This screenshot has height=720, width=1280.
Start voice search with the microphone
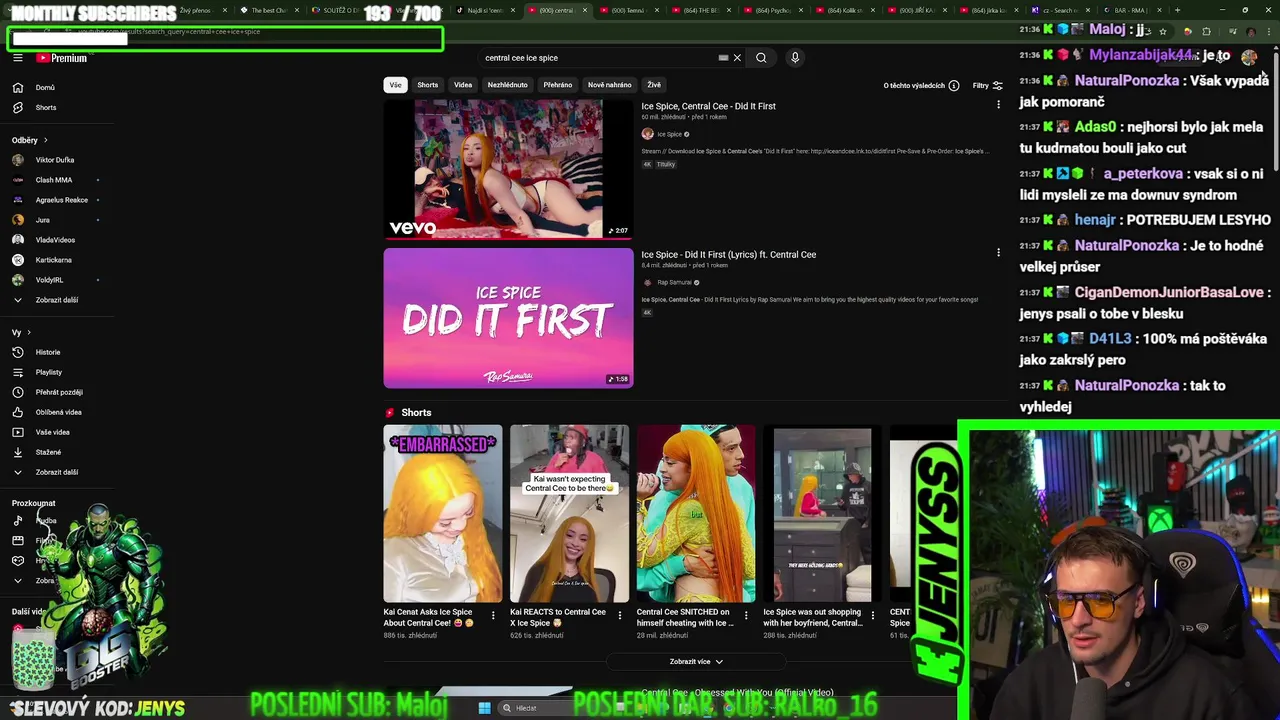(795, 58)
